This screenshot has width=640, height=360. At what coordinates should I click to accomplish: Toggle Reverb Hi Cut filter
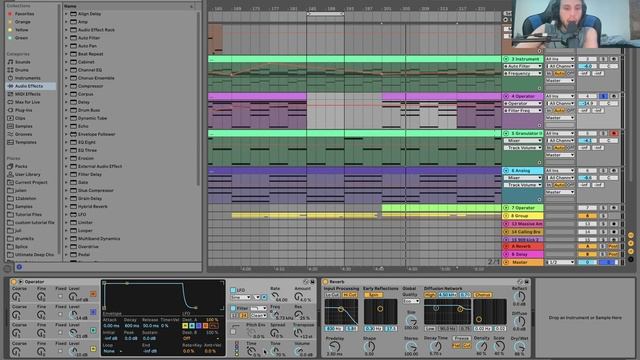click(350, 294)
